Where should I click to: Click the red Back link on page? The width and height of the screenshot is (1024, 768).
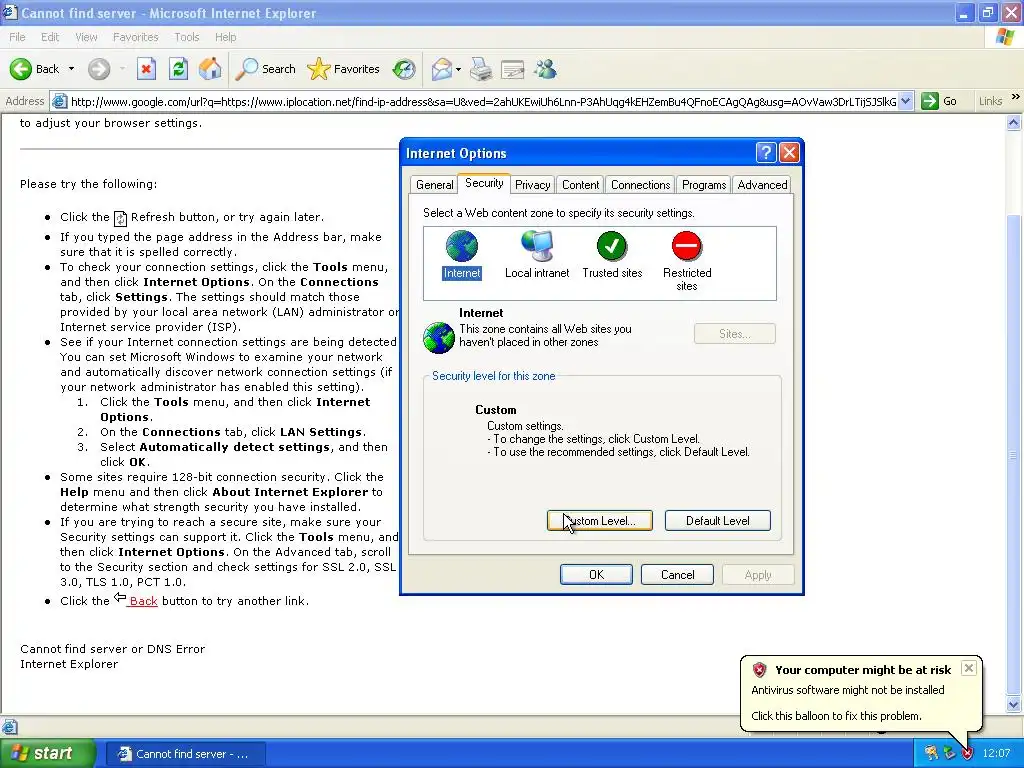tap(144, 601)
